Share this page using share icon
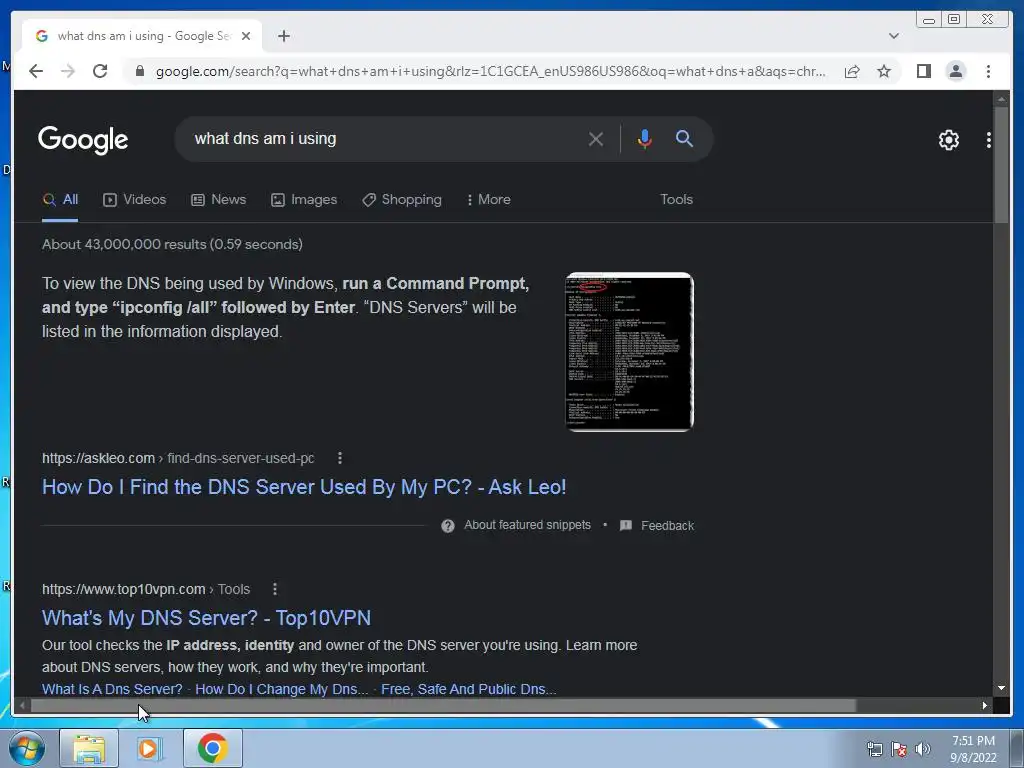Image resolution: width=1024 pixels, height=768 pixels. [852, 71]
